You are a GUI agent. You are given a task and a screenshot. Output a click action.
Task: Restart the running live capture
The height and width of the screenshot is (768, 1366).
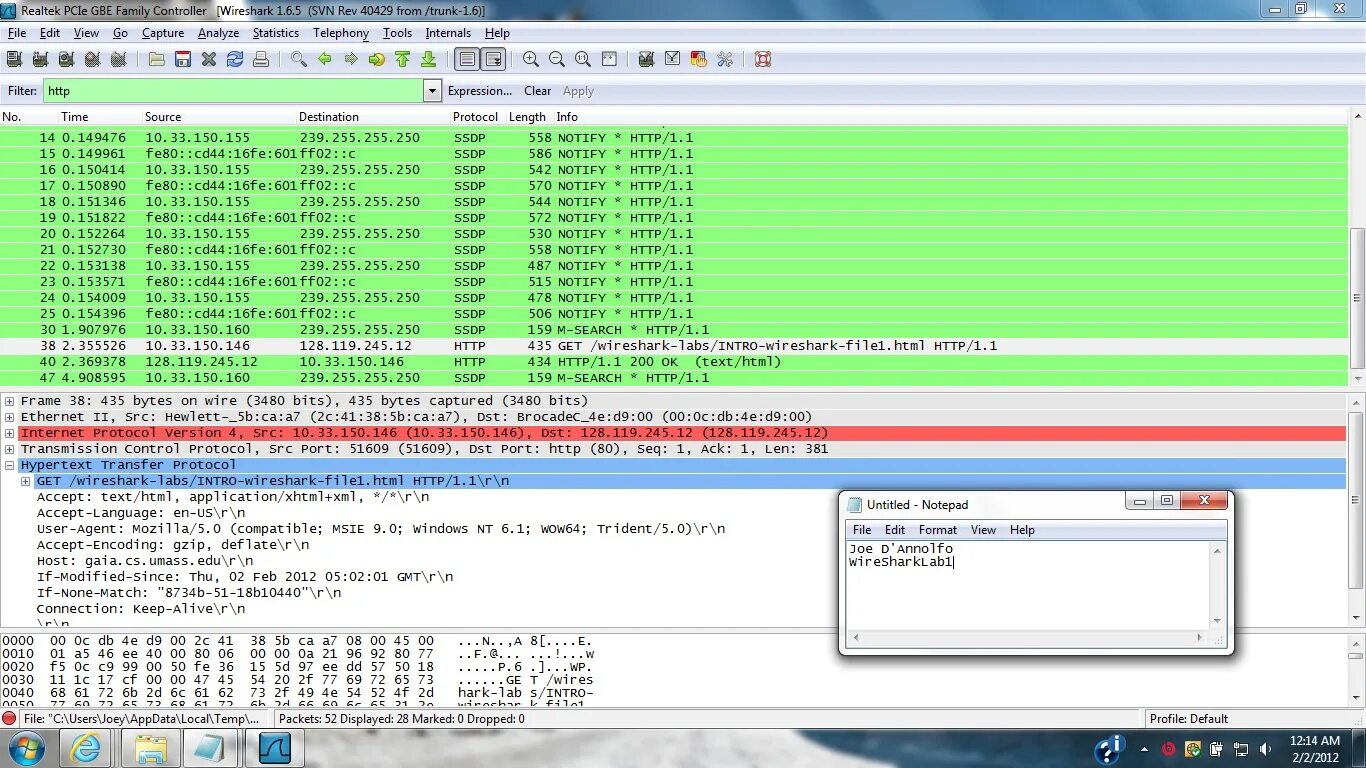[x=118, y=59]
